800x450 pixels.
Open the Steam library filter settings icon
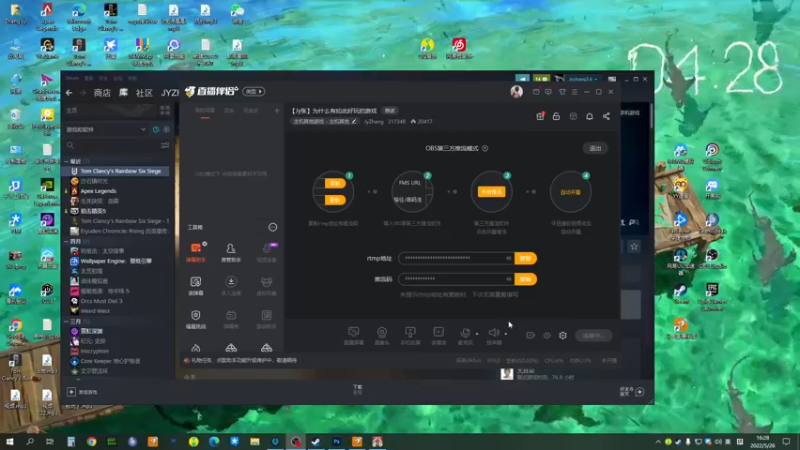point(165,145)
